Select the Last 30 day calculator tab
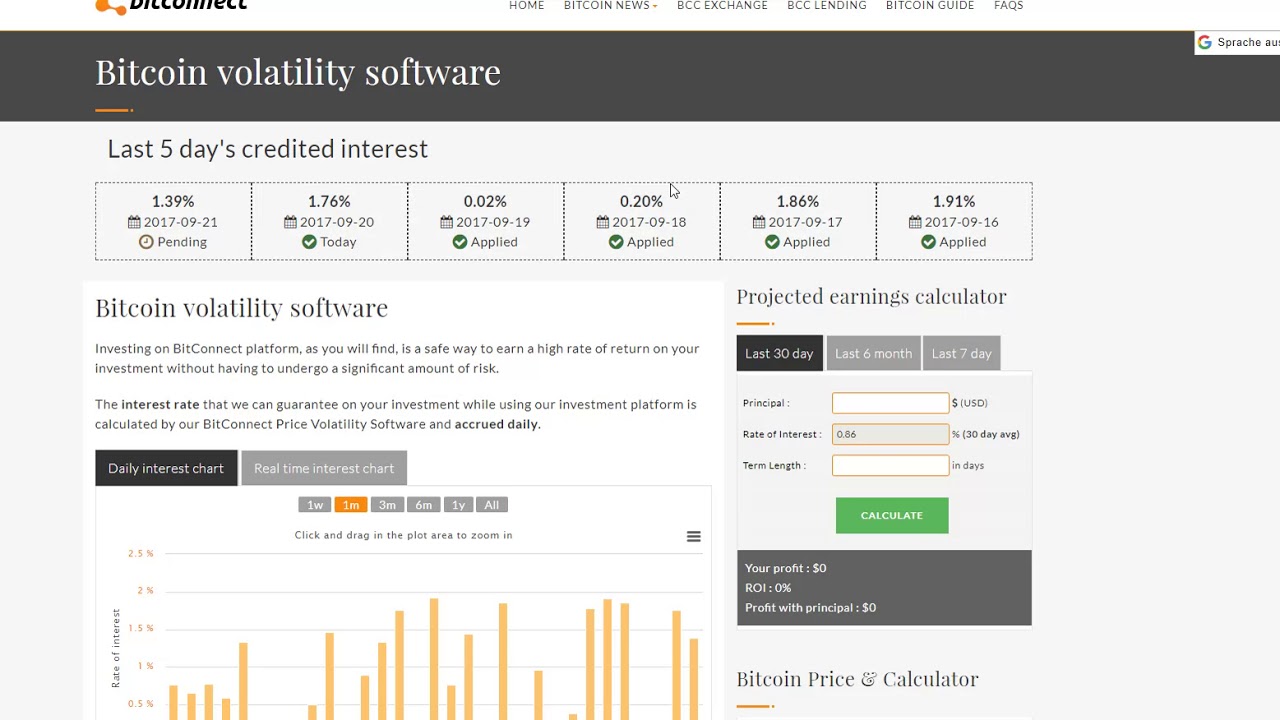Viewport: 1280px width, 720px height. point(779,353)
